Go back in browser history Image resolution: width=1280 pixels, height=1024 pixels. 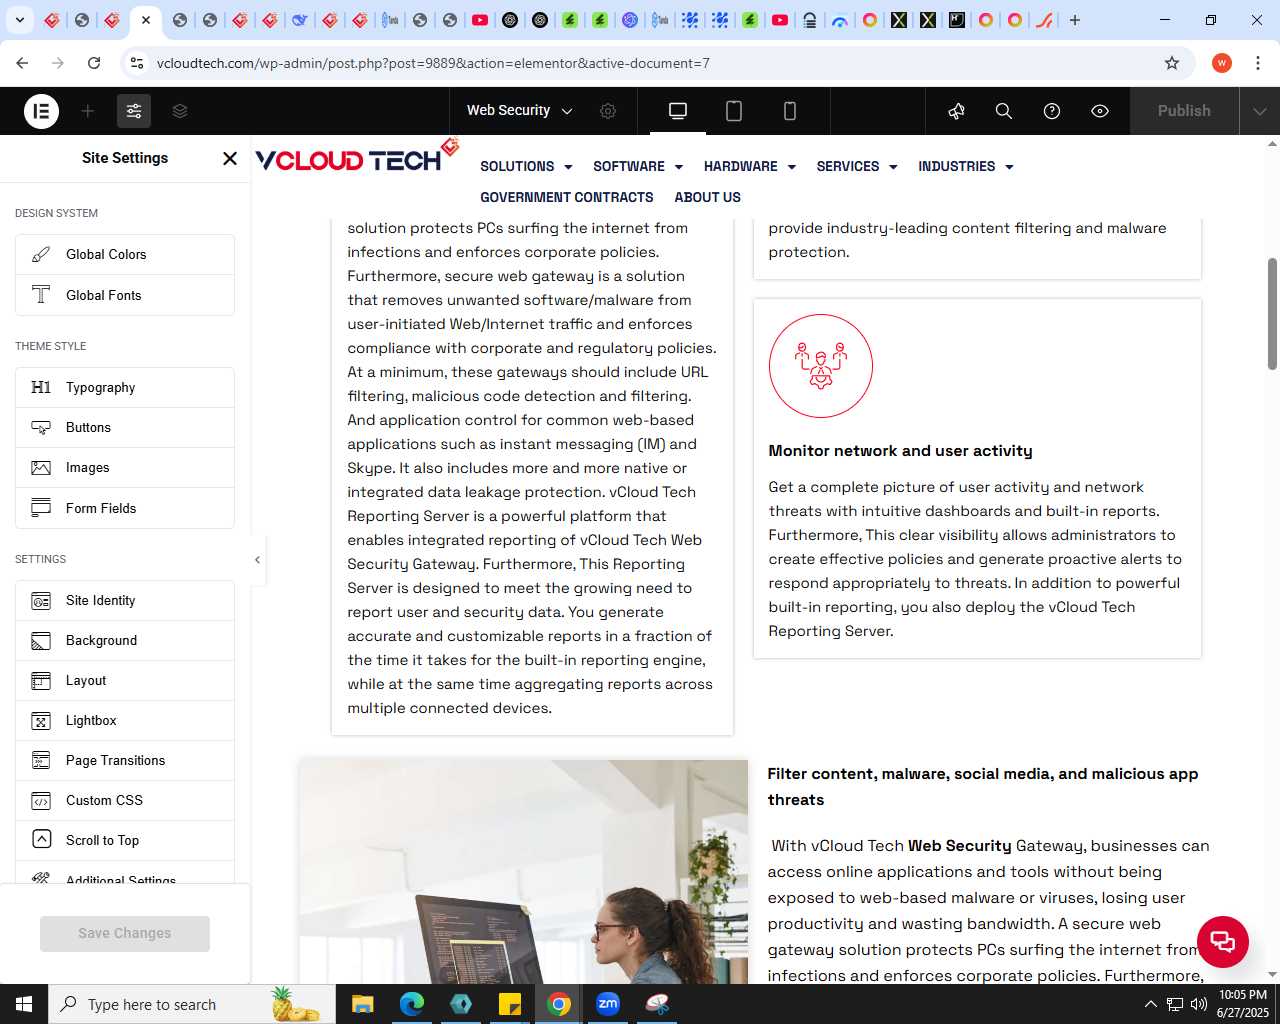tap(22, 63)
